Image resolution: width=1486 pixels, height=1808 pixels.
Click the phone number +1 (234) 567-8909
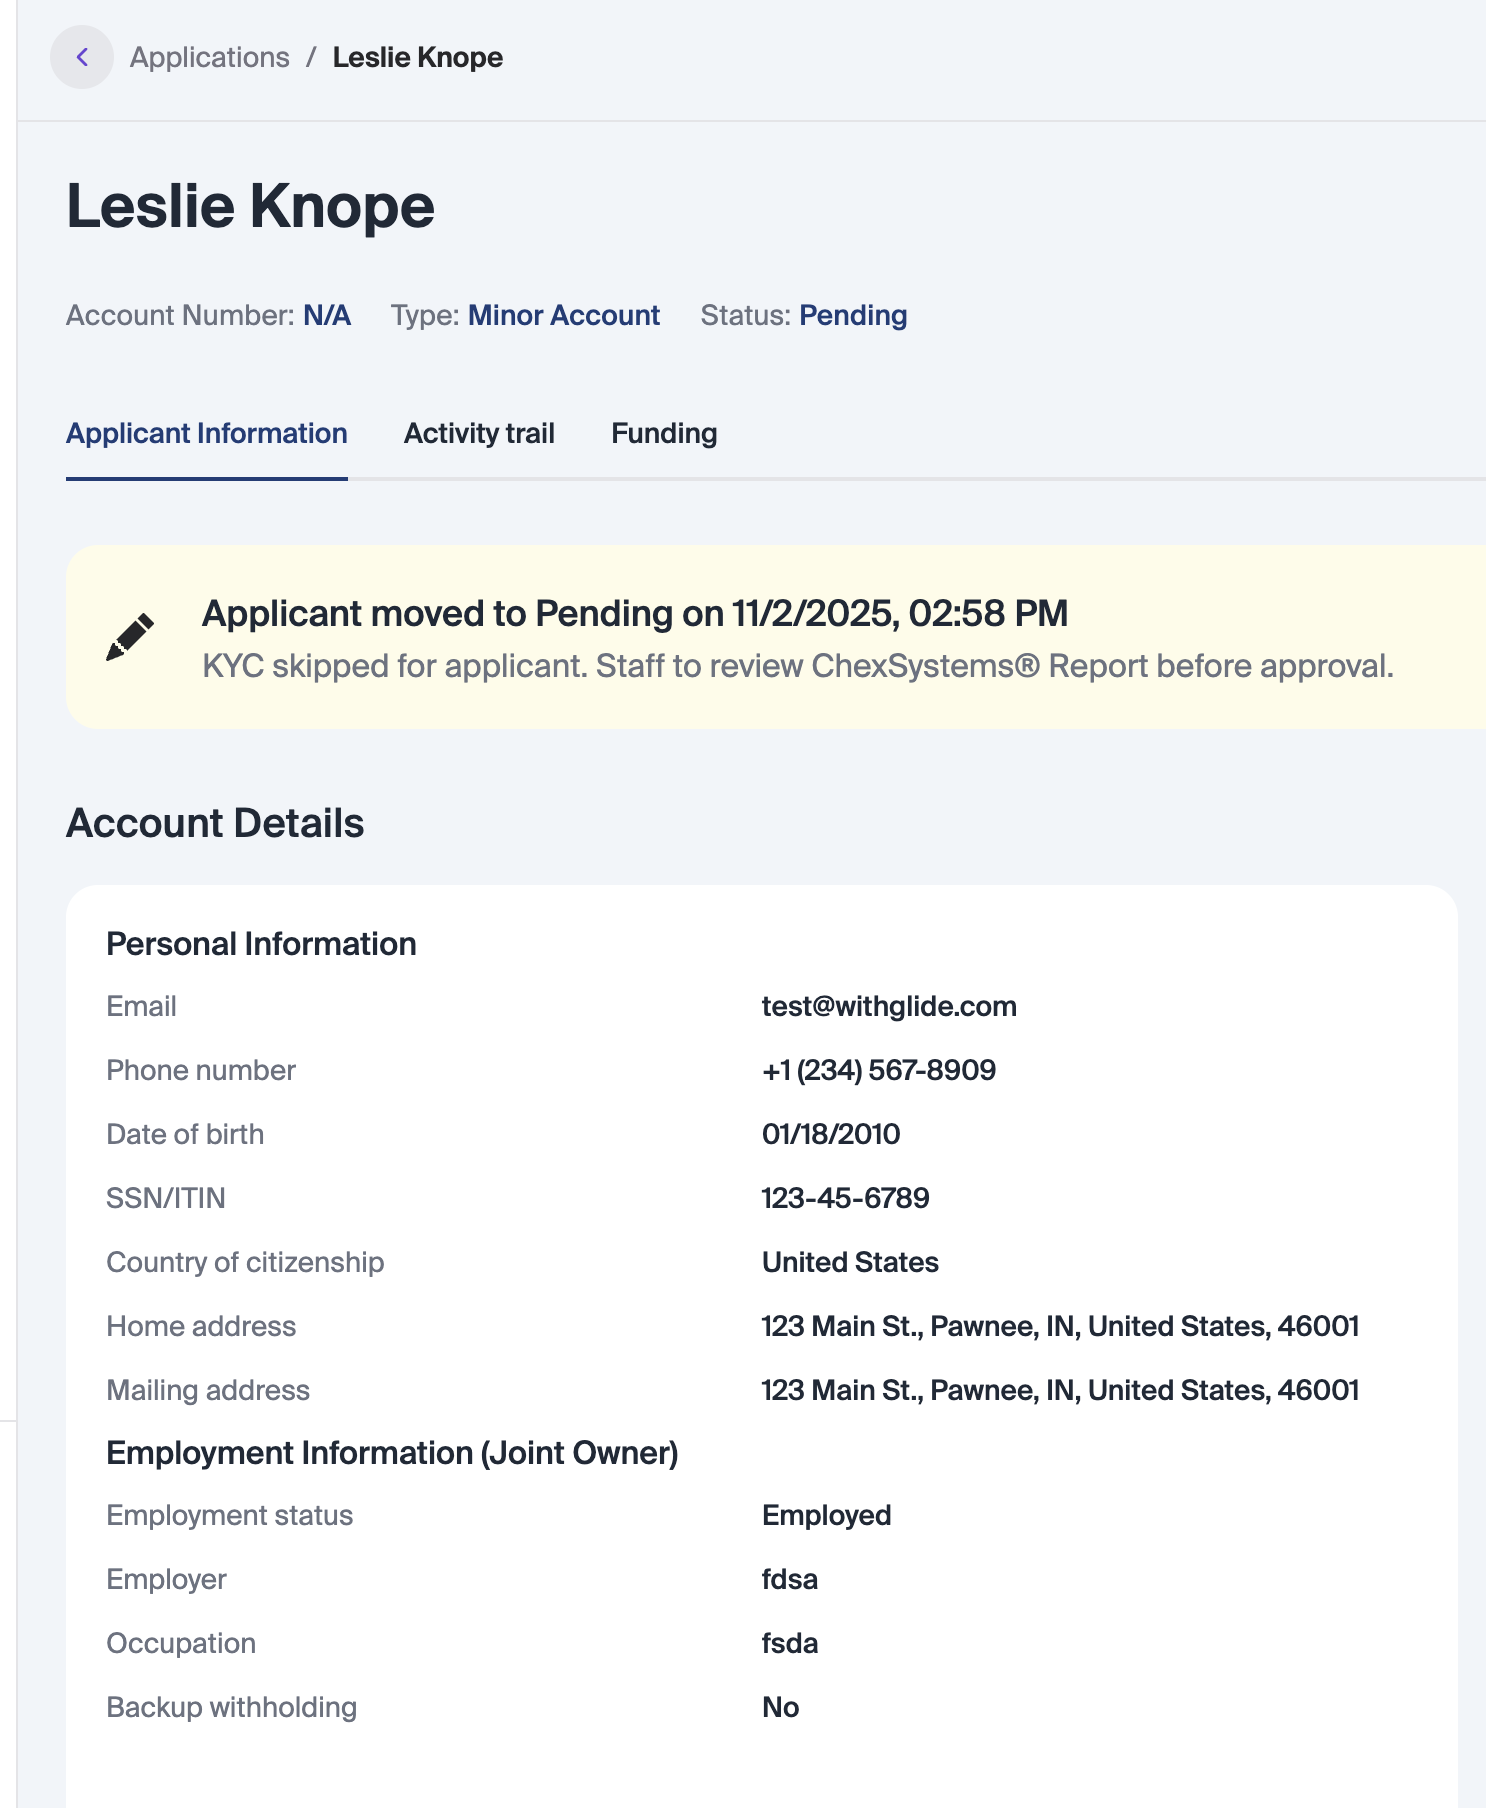coord(878,1071)
